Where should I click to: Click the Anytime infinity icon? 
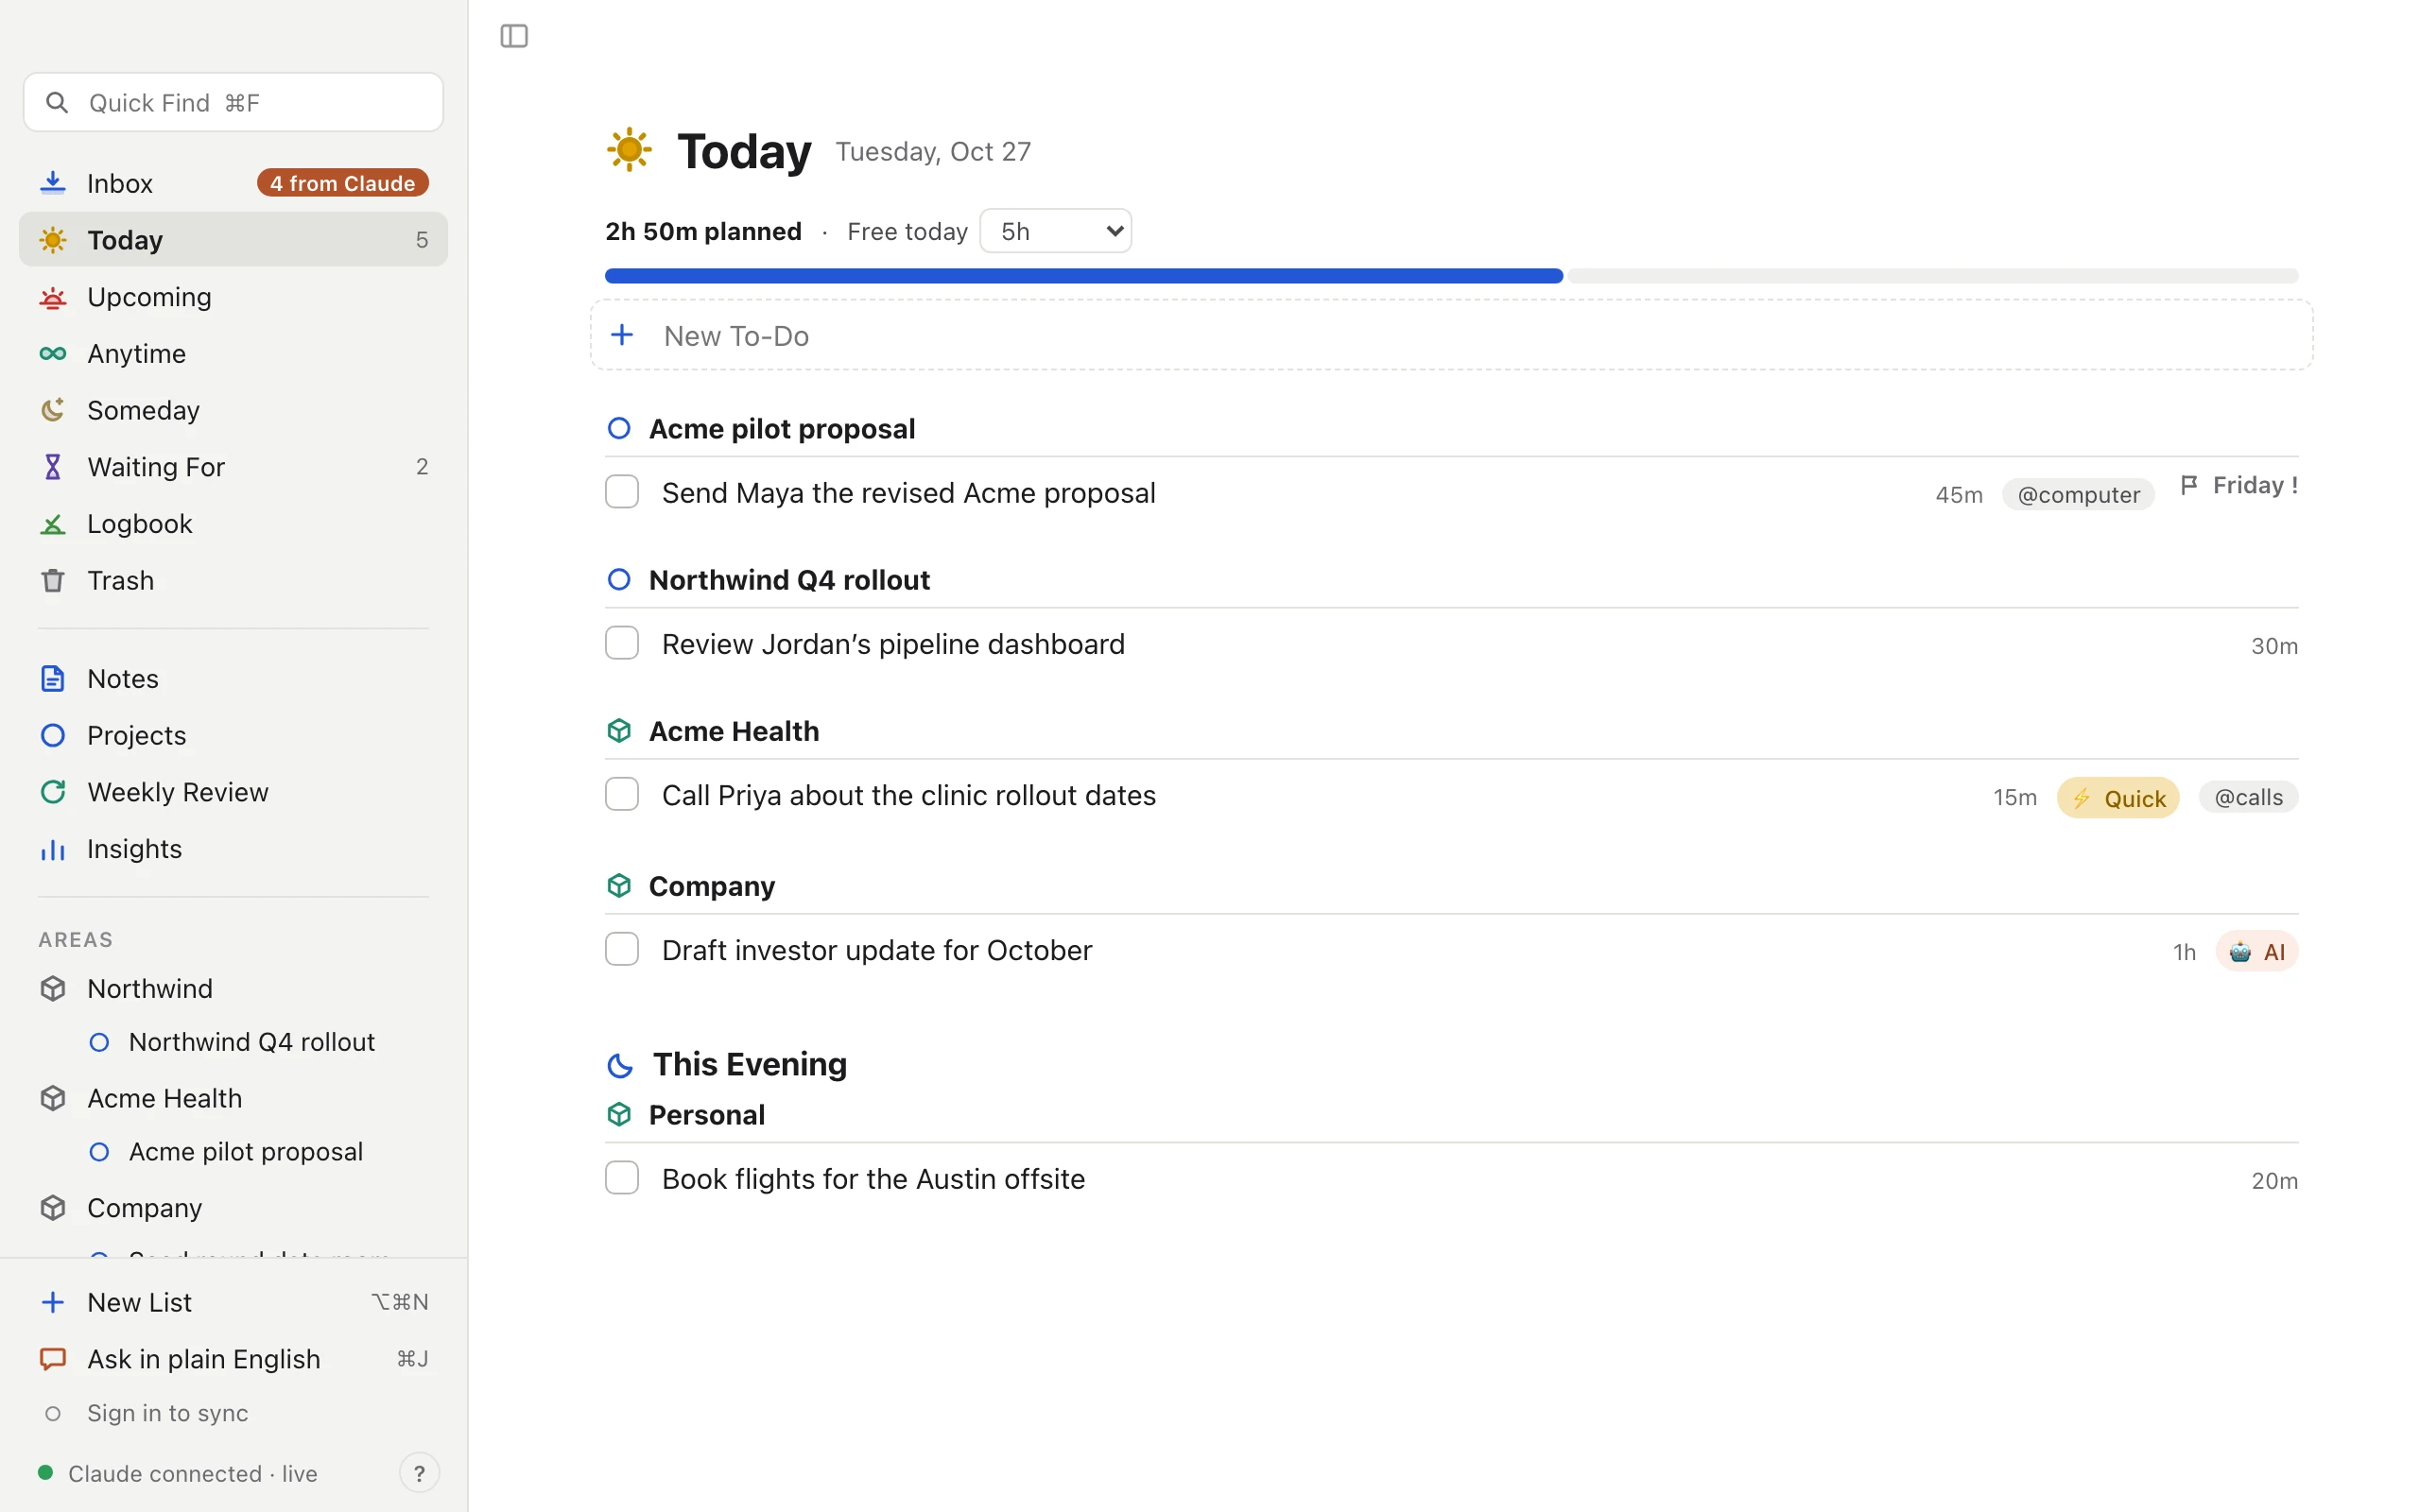(52, 353)
